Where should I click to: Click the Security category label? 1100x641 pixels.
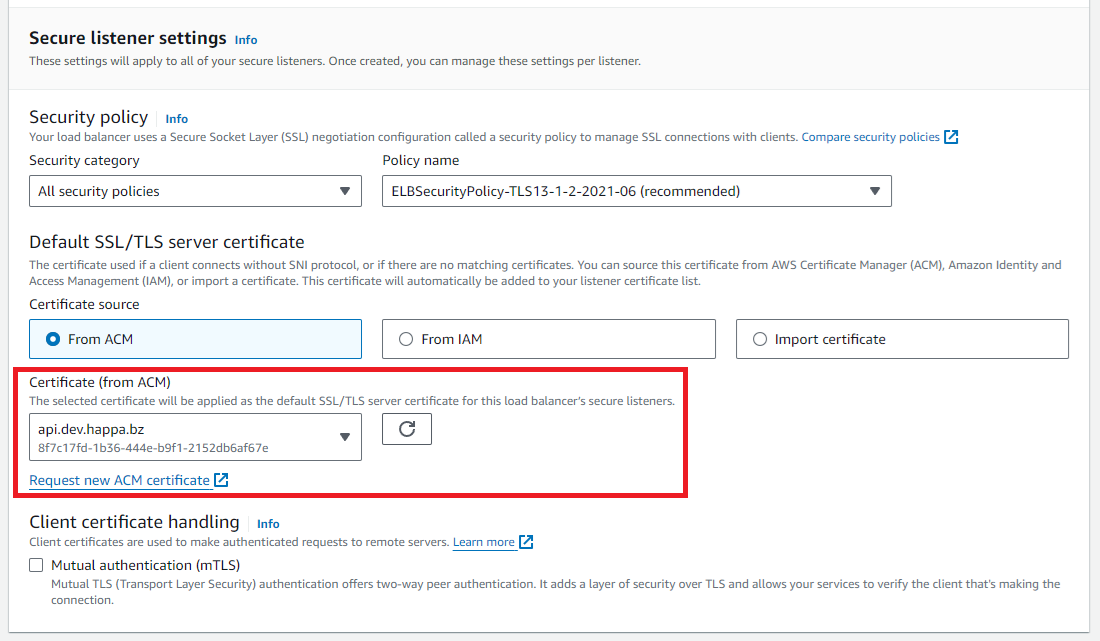[84, 161]
